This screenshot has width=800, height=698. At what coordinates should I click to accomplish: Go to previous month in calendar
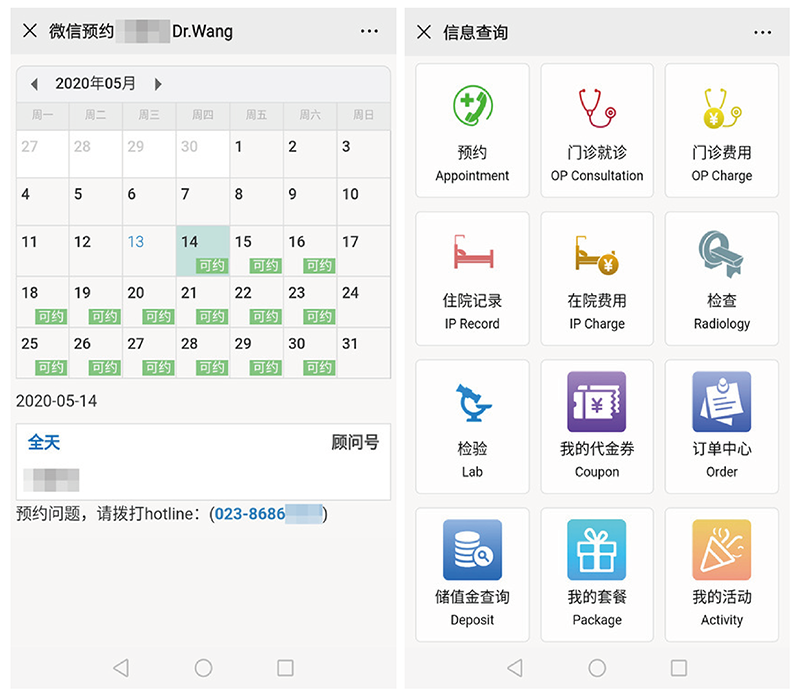pos(34,84)
